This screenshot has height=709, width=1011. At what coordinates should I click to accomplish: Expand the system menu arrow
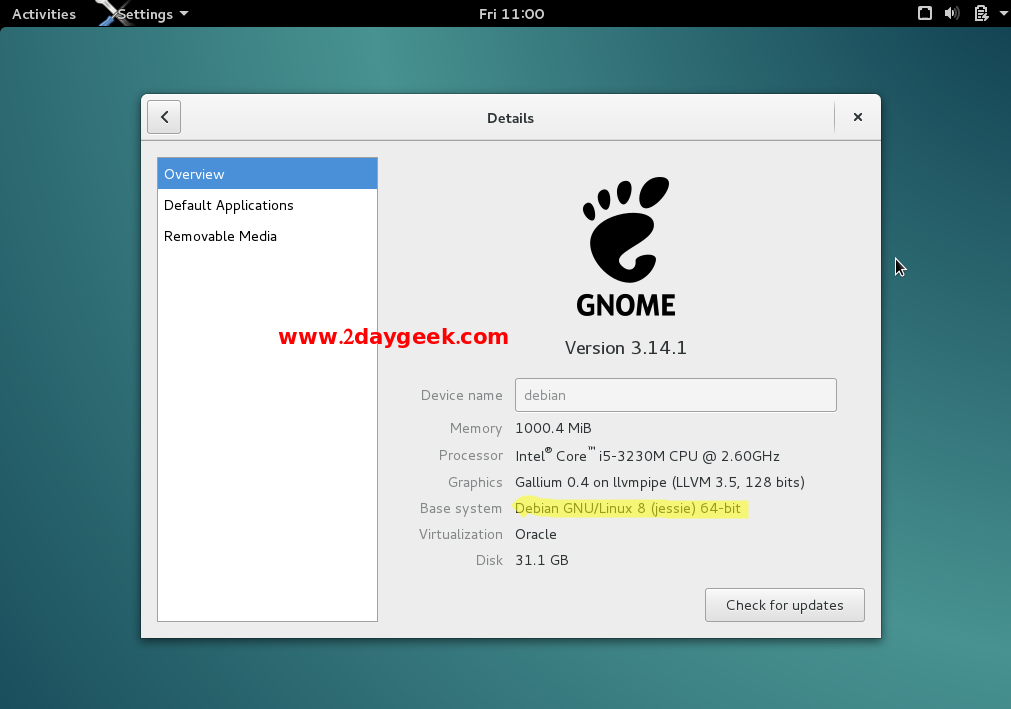click(x=1002, y=14)
